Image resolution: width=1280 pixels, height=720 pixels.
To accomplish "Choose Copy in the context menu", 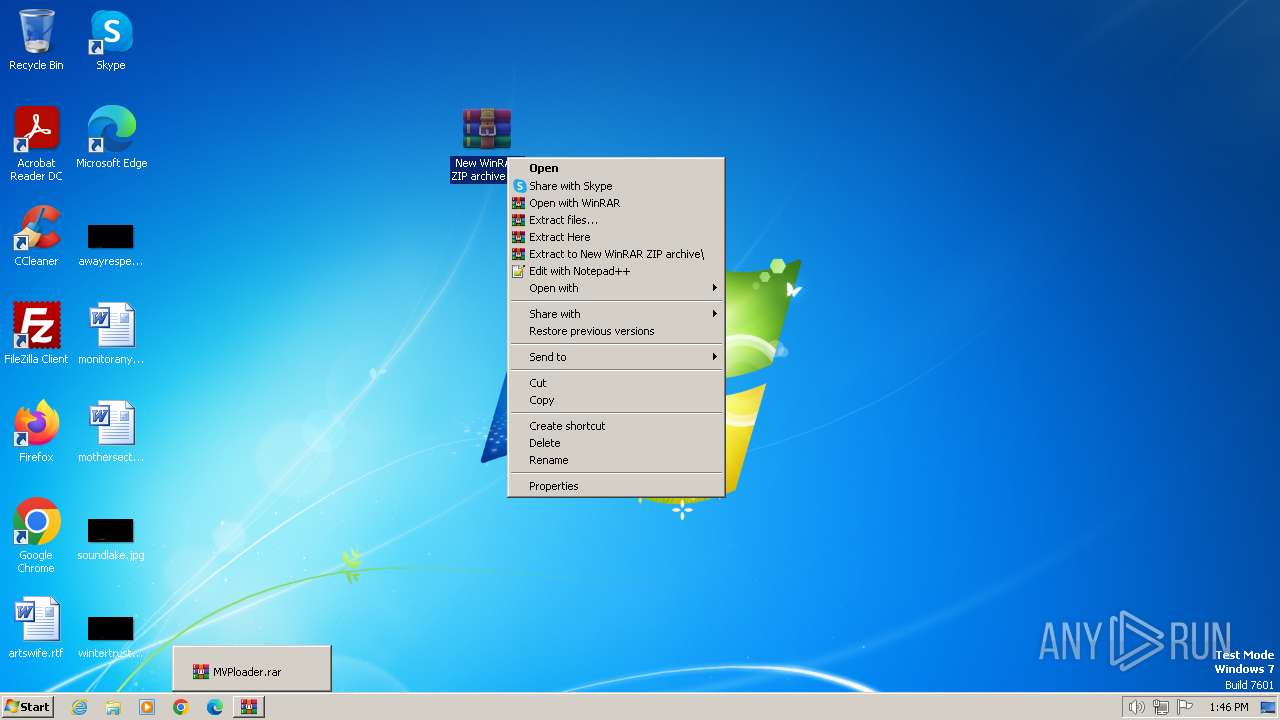I will click(616, 400).
